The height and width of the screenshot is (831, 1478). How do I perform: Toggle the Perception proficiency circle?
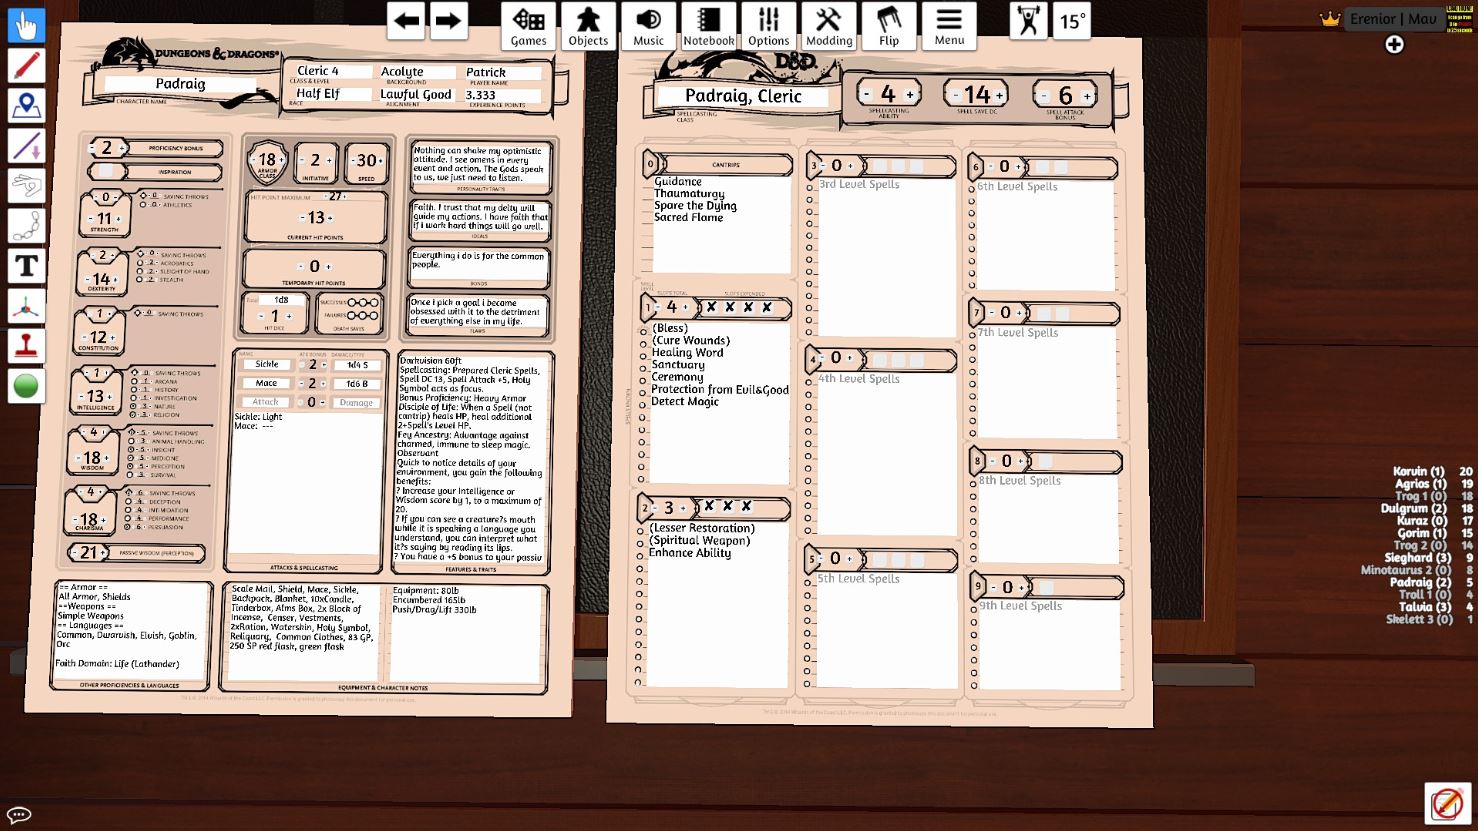131,467
